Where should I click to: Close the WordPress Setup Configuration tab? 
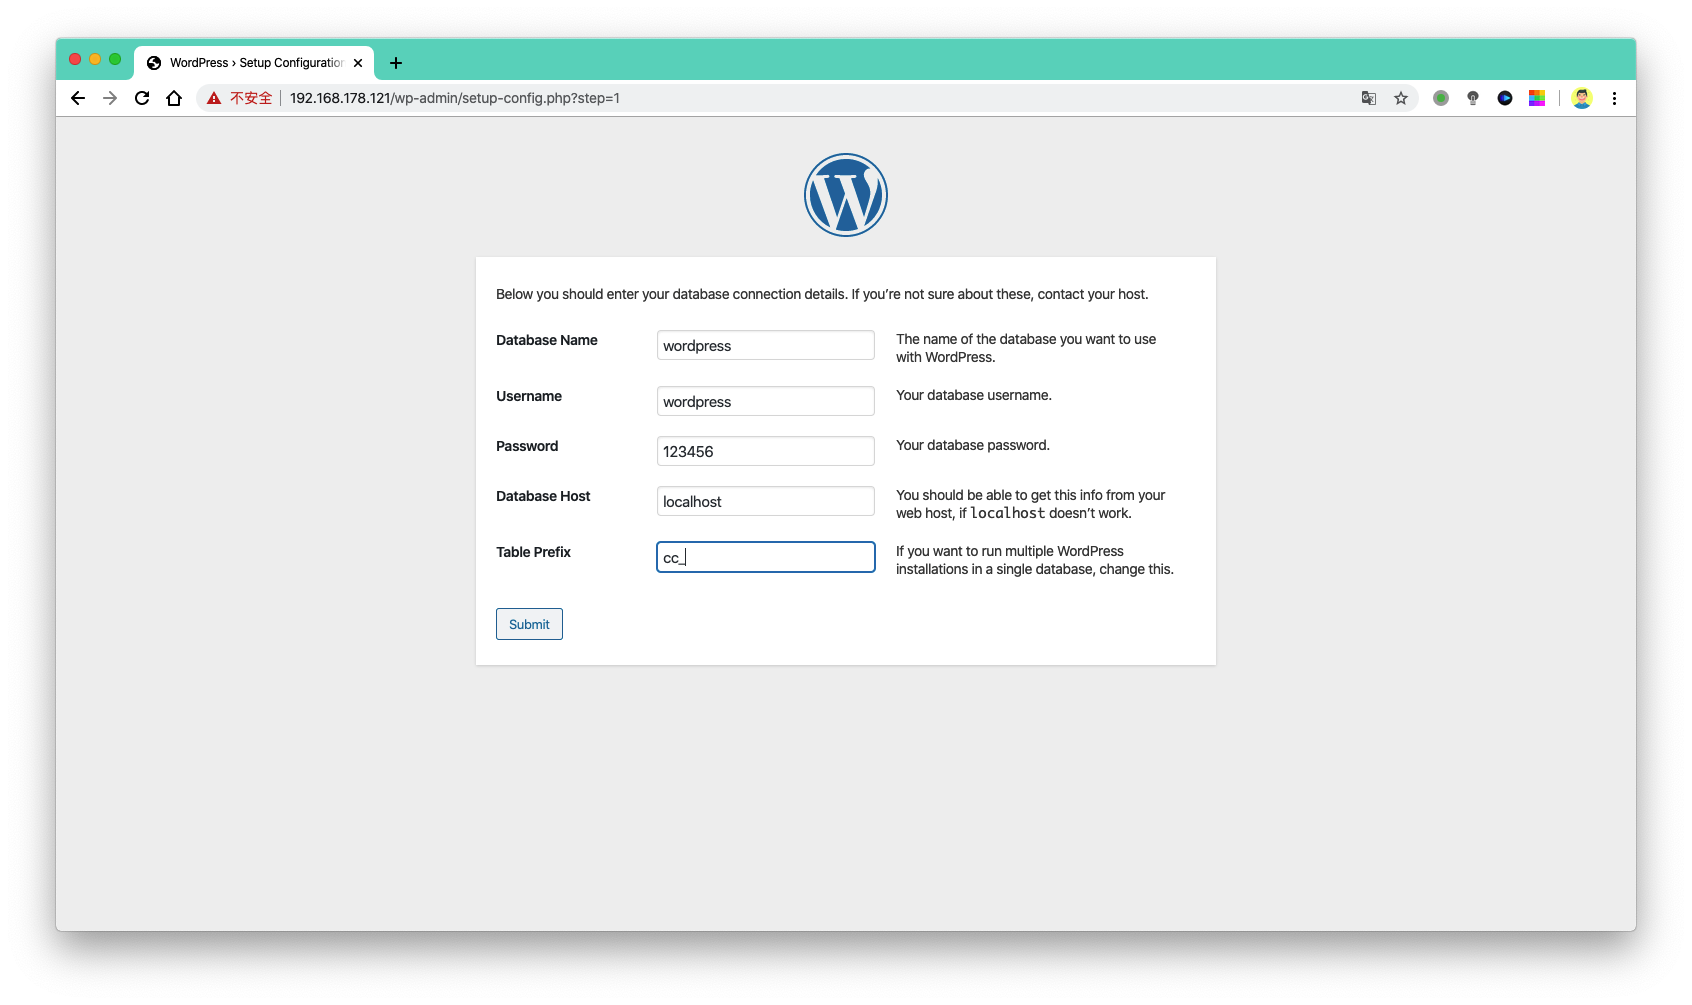coord(358,63)
